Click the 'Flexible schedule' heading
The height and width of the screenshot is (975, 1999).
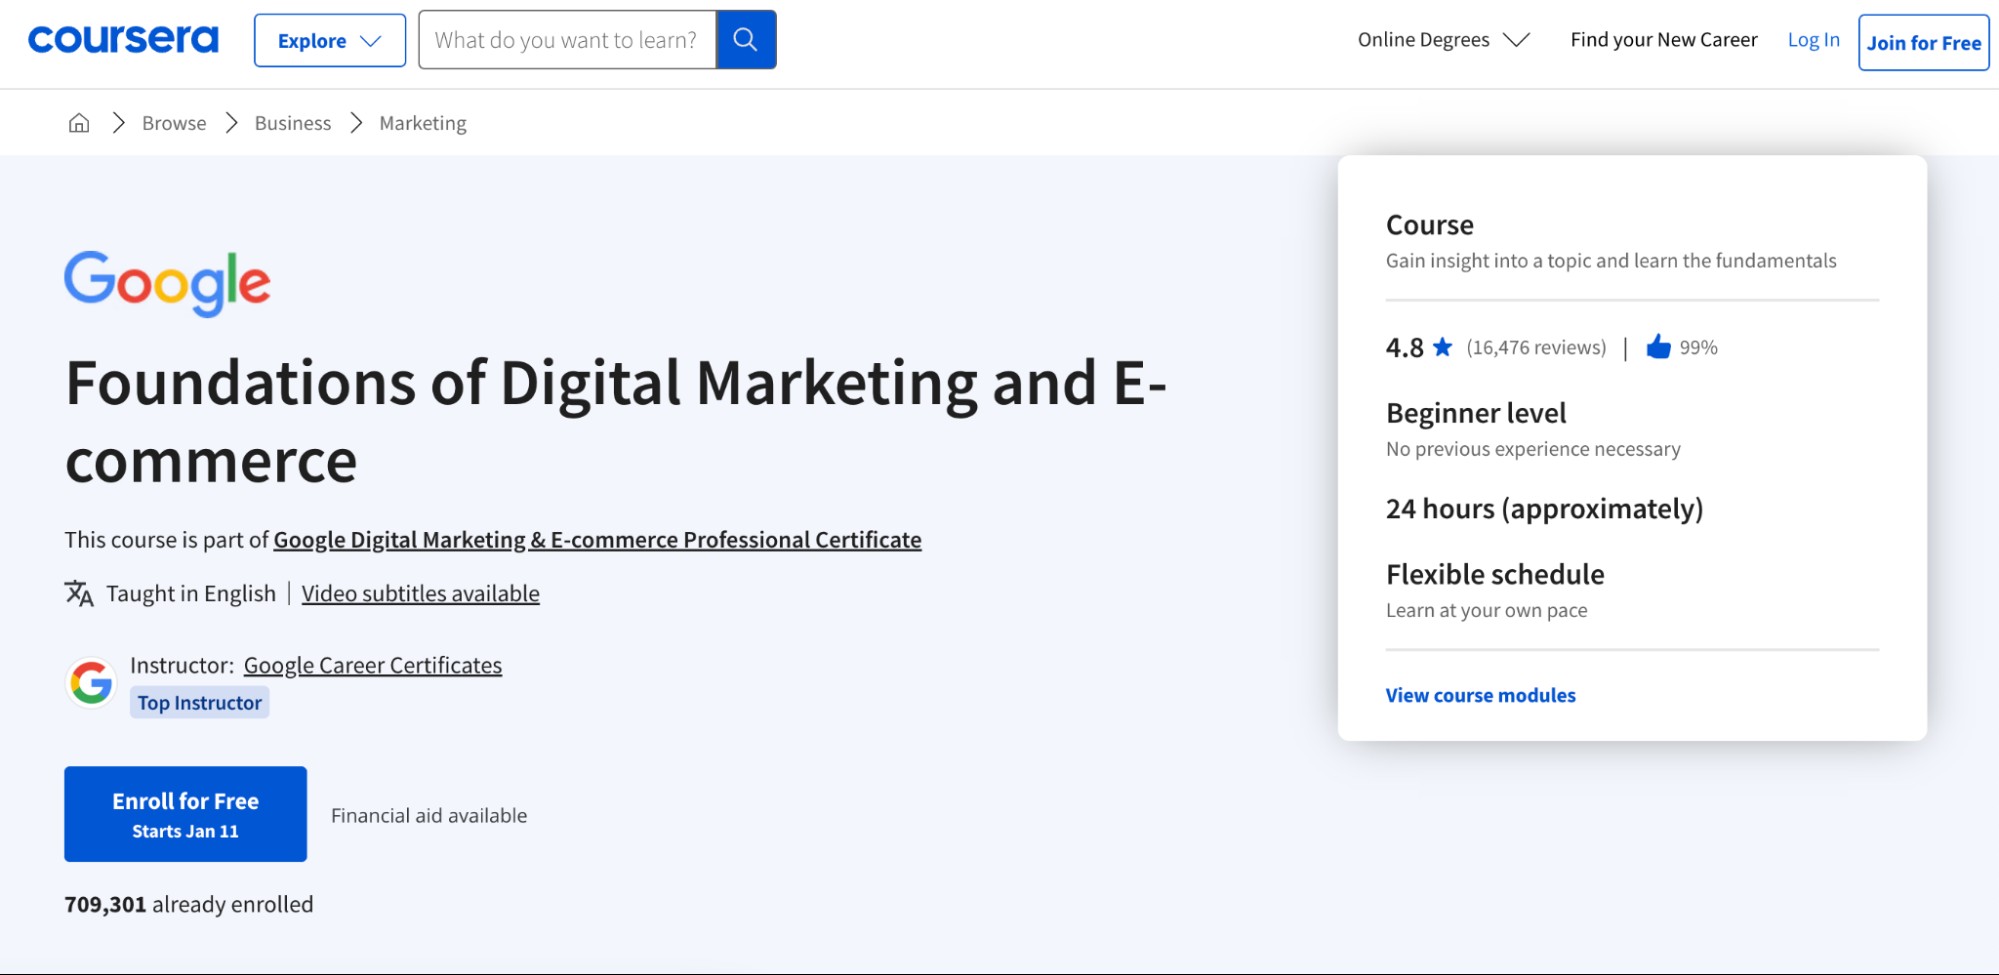[1495, 575]
